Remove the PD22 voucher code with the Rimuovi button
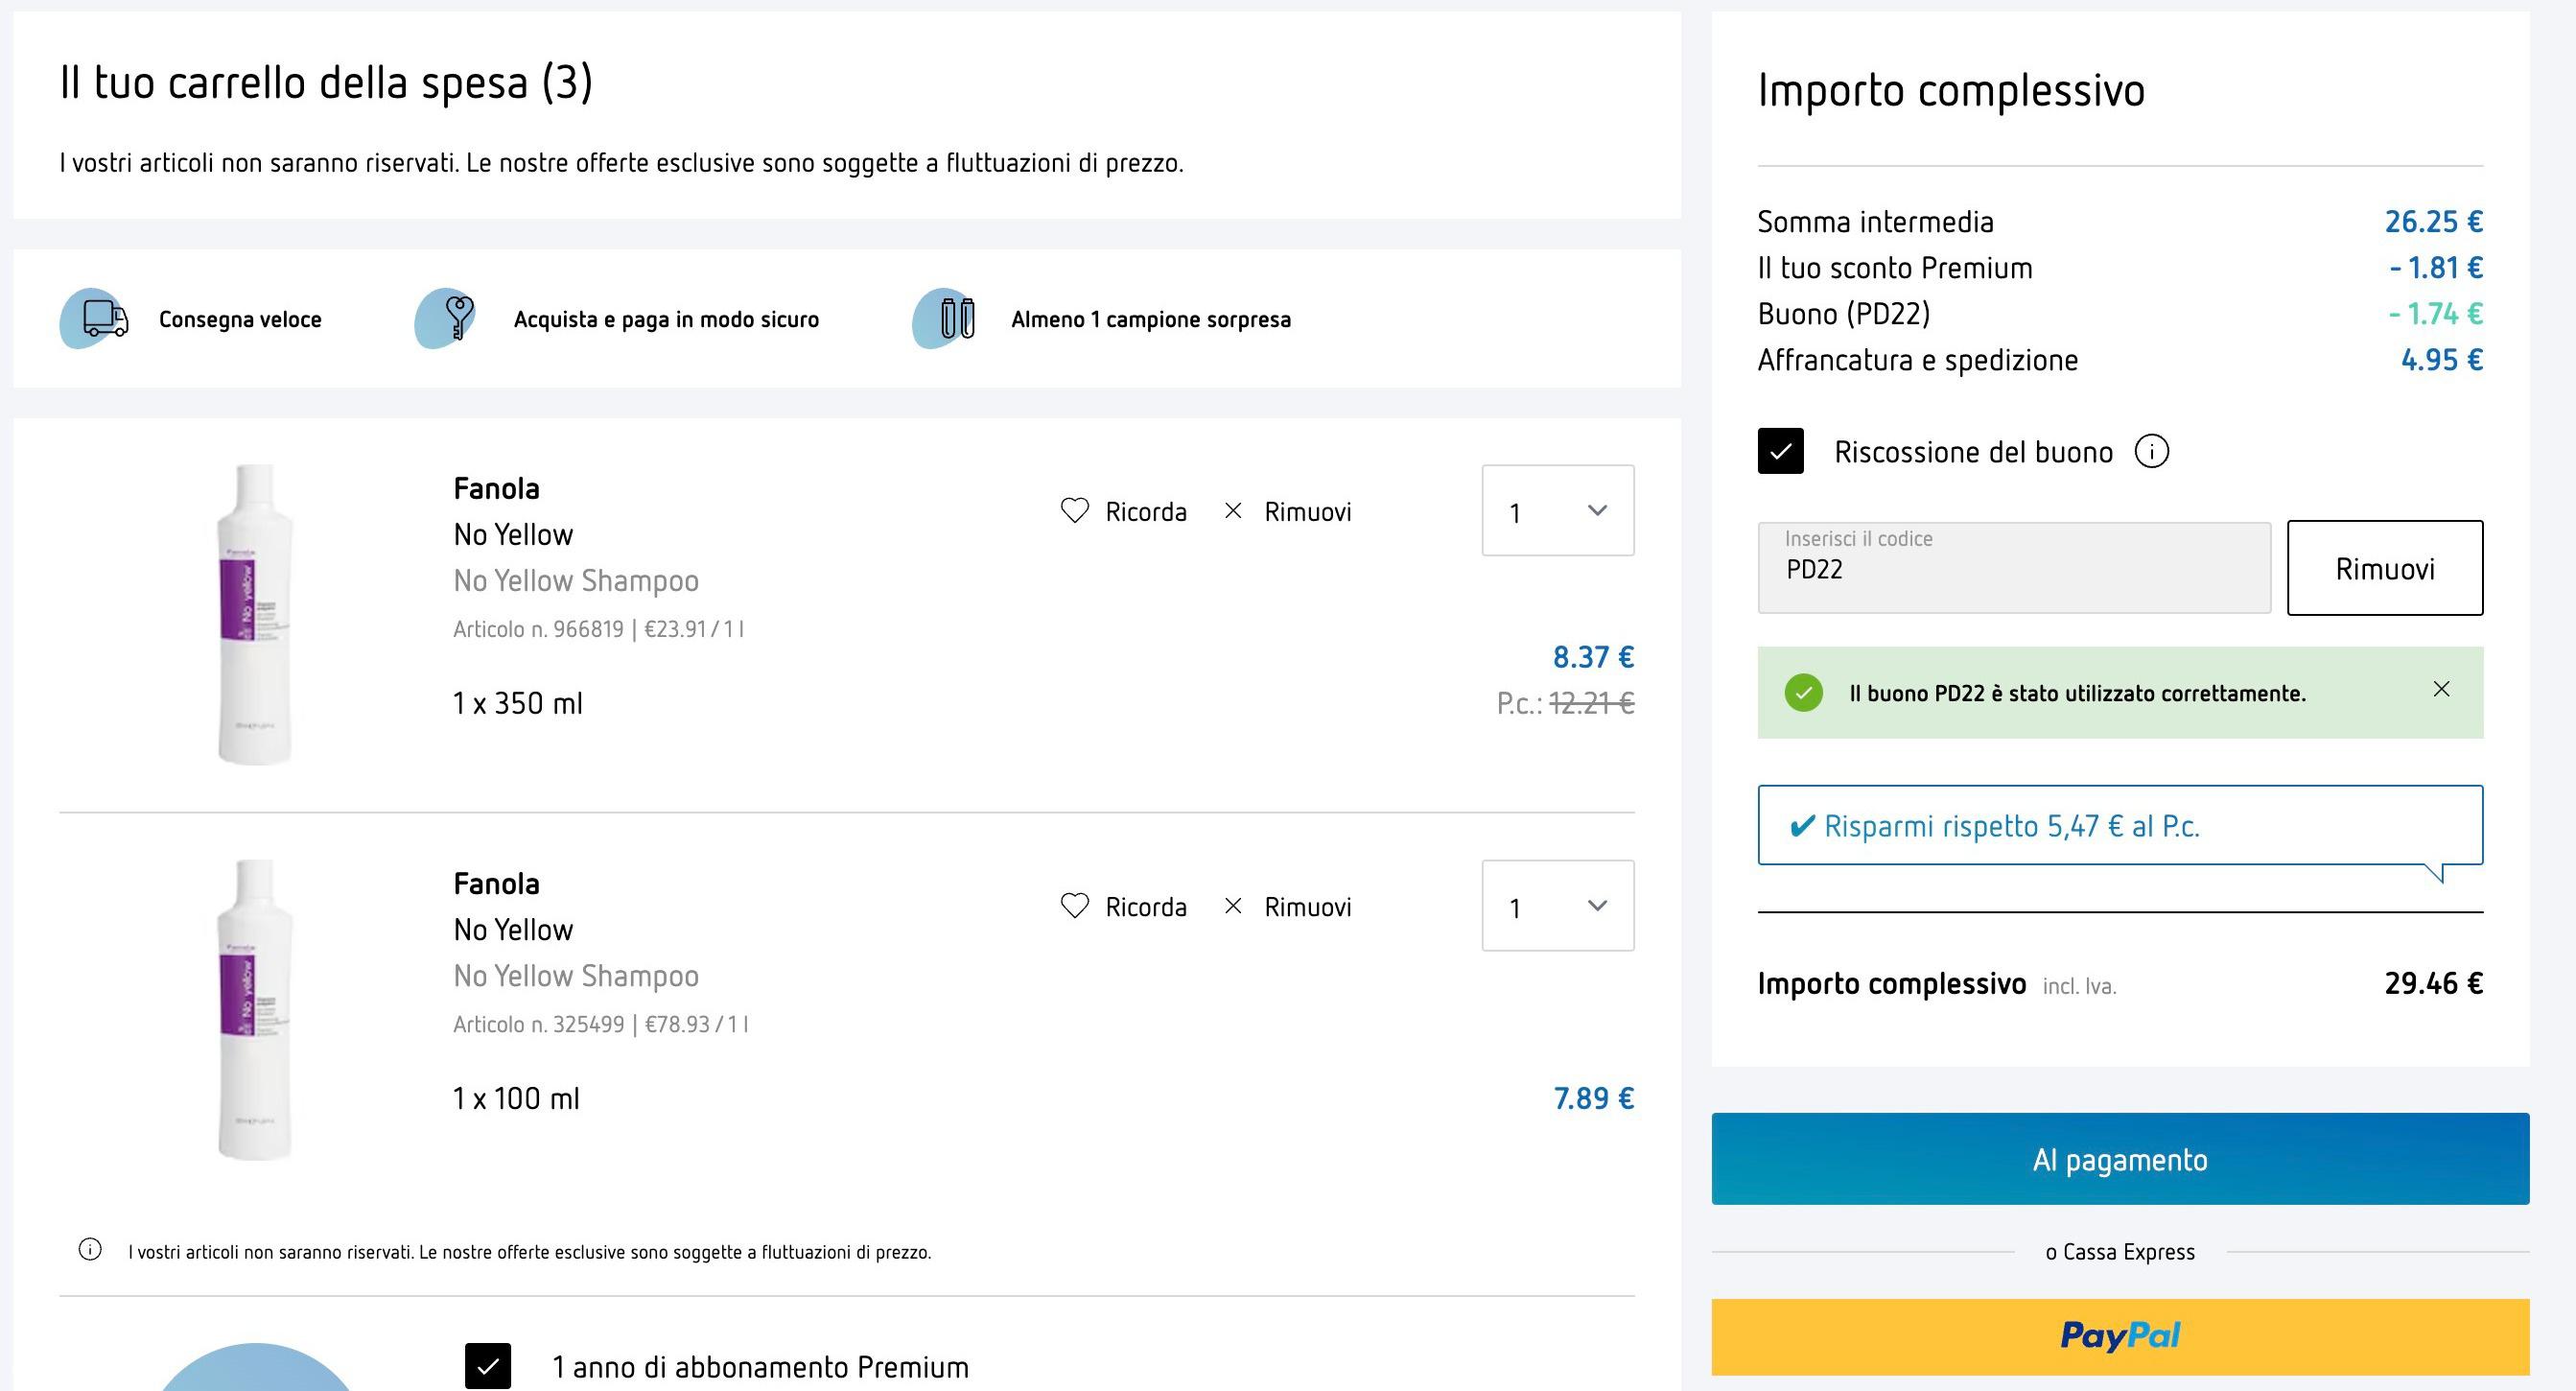The width and height of the screenshot is (2576, 1391). point(2384,568)
